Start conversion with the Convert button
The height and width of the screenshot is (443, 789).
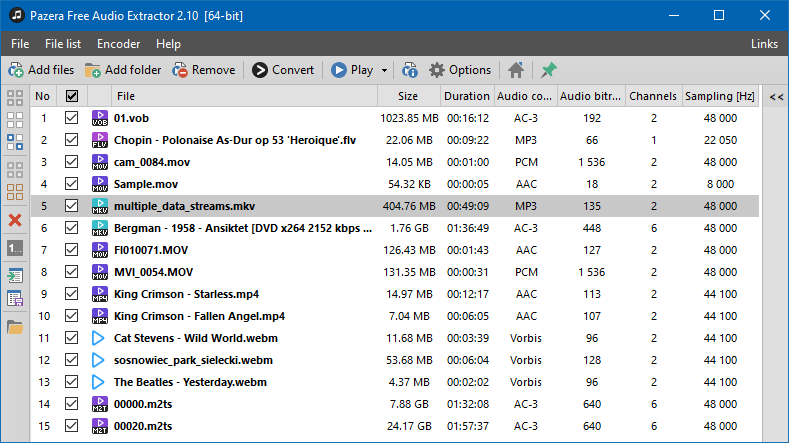[x=283, y=70]
